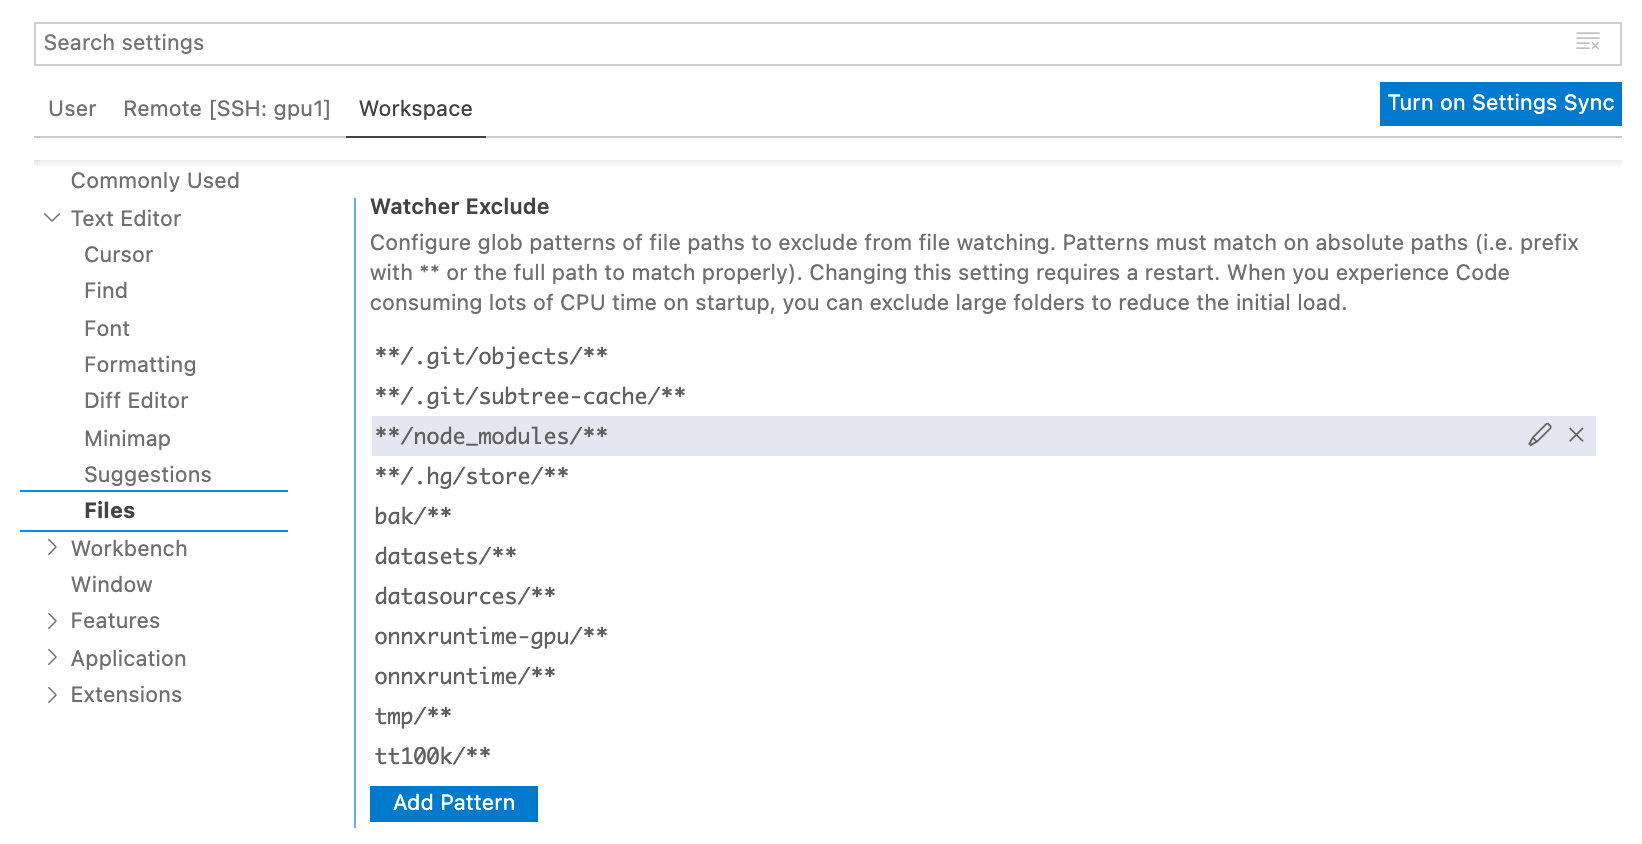The height and width of the screenshot is (844, 1642).
Task: Collapse the Text Editor tree section
Action: click(x=53, y=218)
